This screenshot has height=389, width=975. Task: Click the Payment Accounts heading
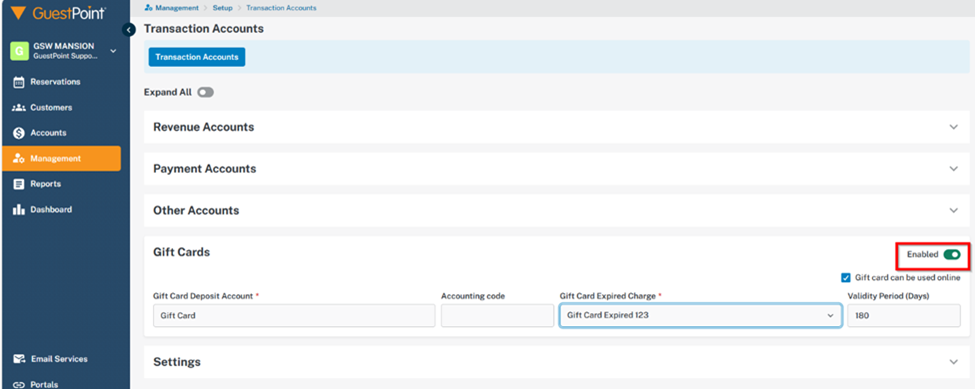205,168
